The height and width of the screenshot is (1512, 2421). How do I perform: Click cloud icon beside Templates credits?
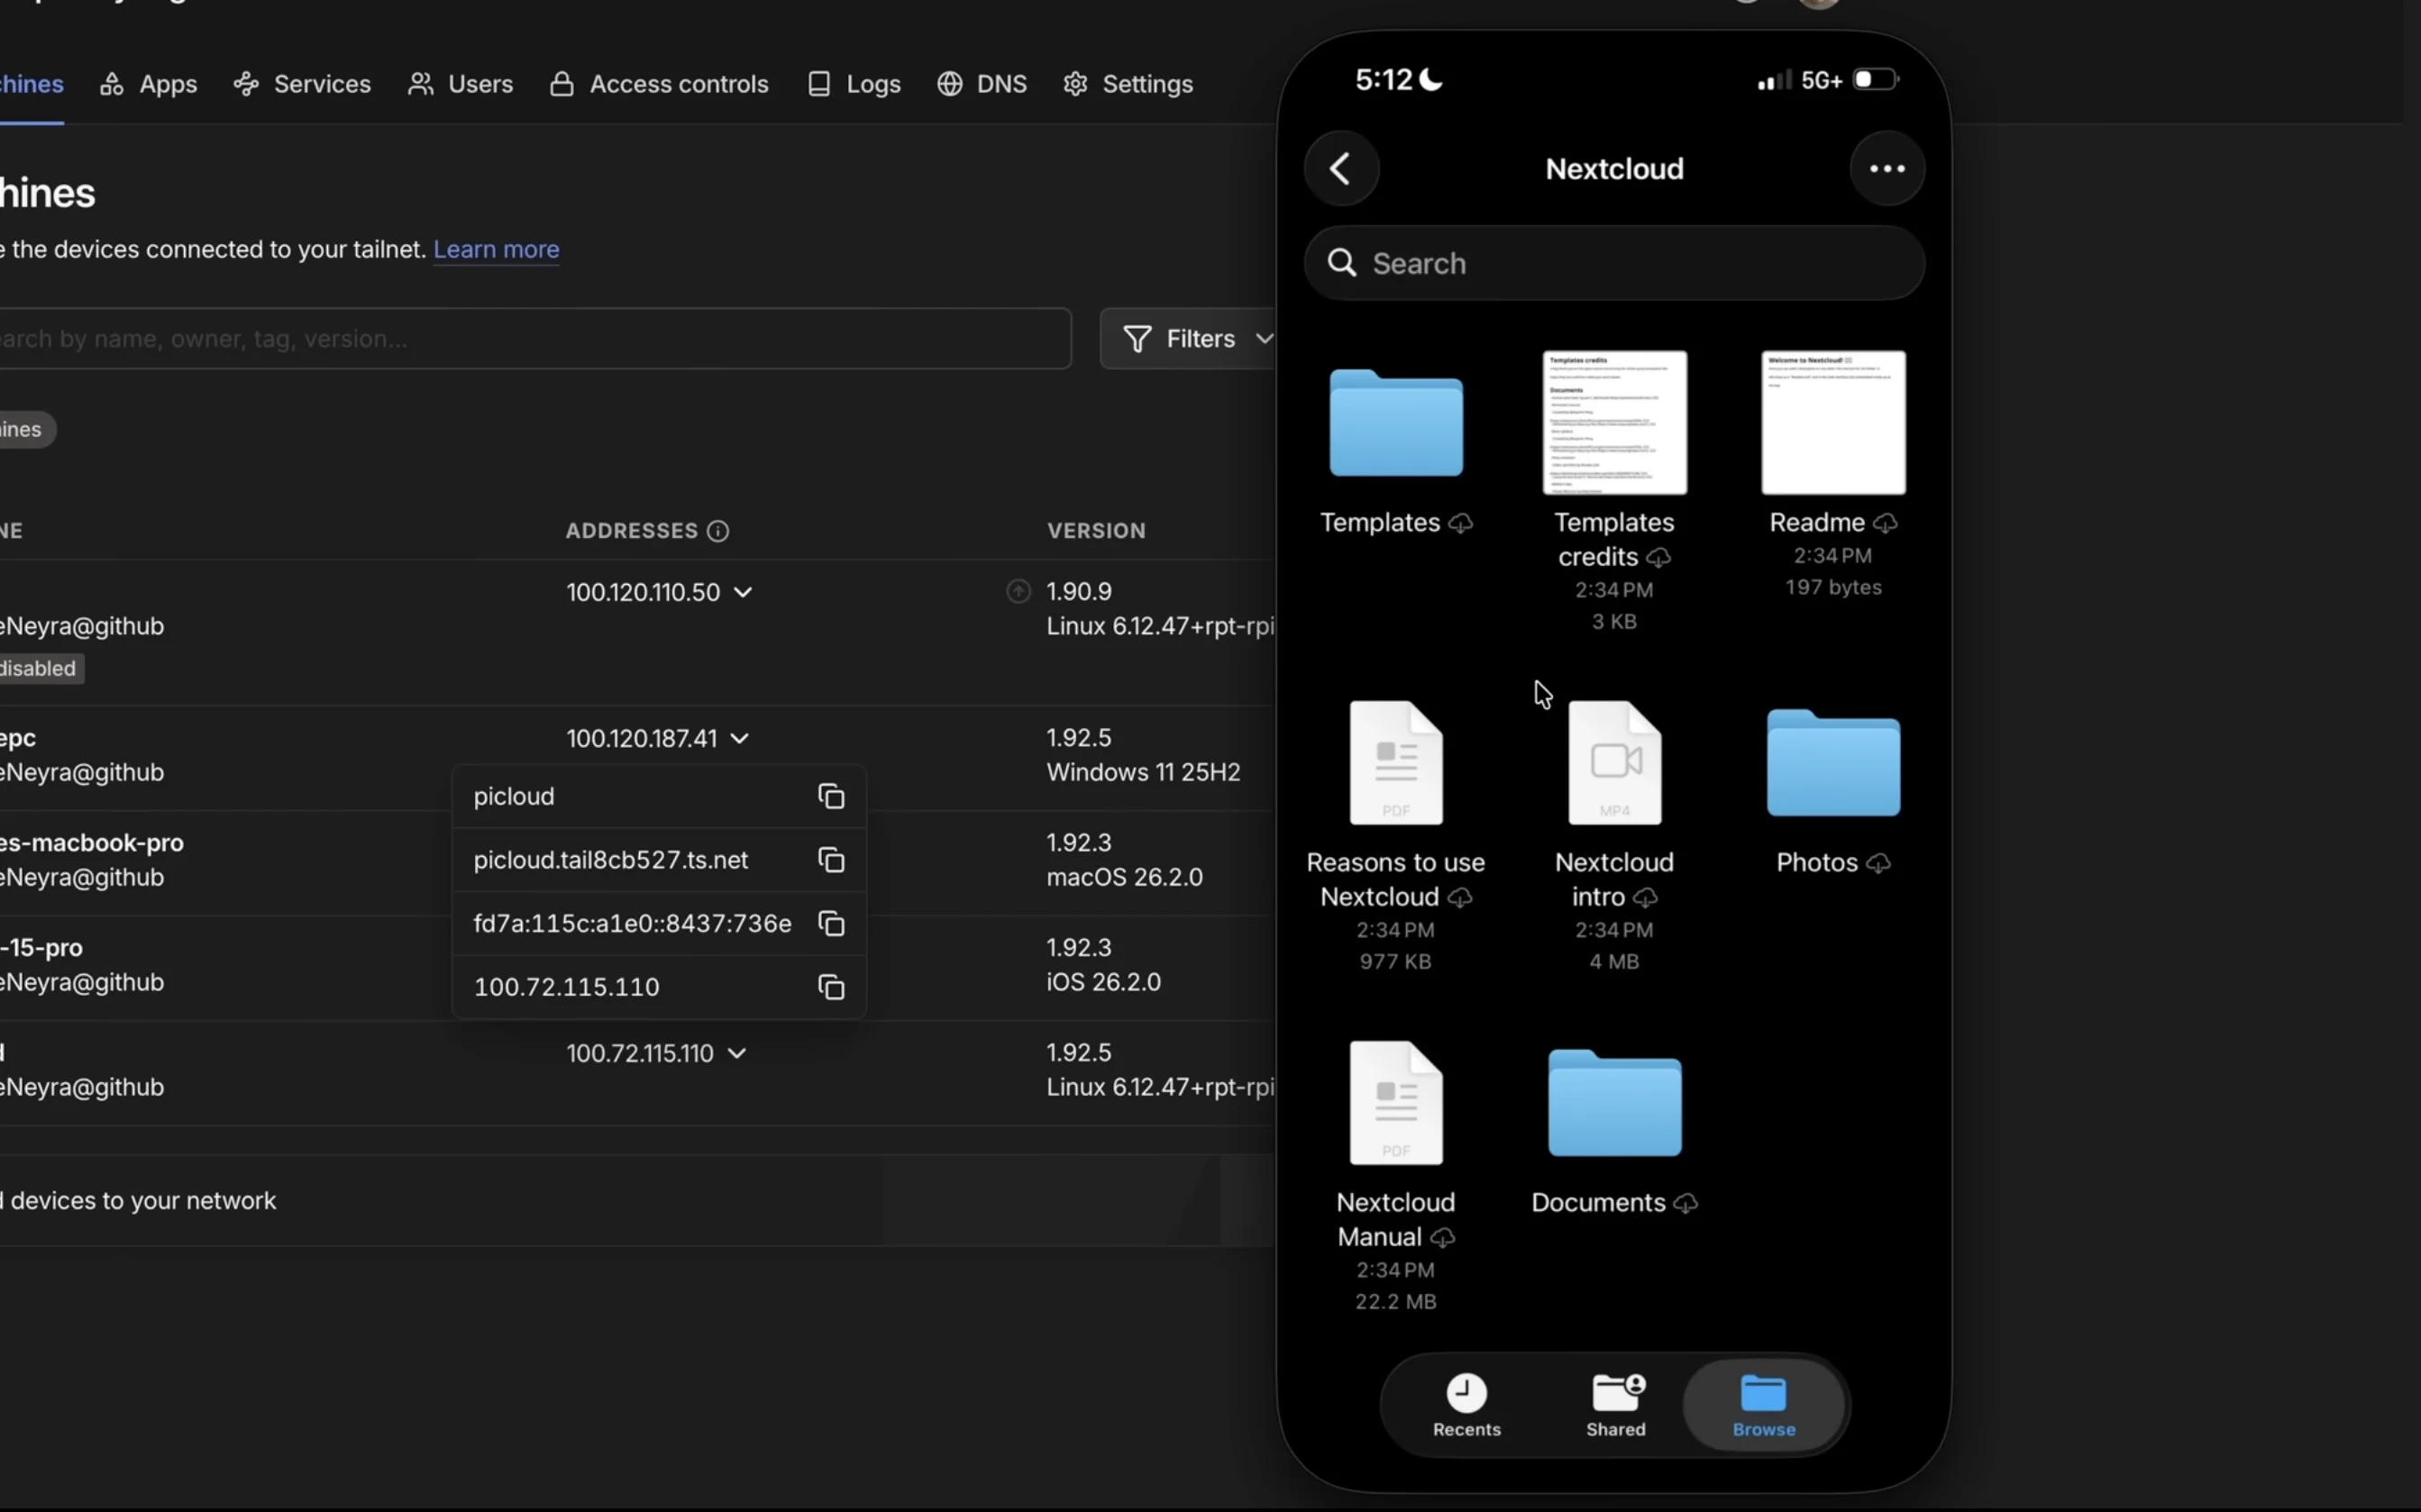[x=1658, y=557]
